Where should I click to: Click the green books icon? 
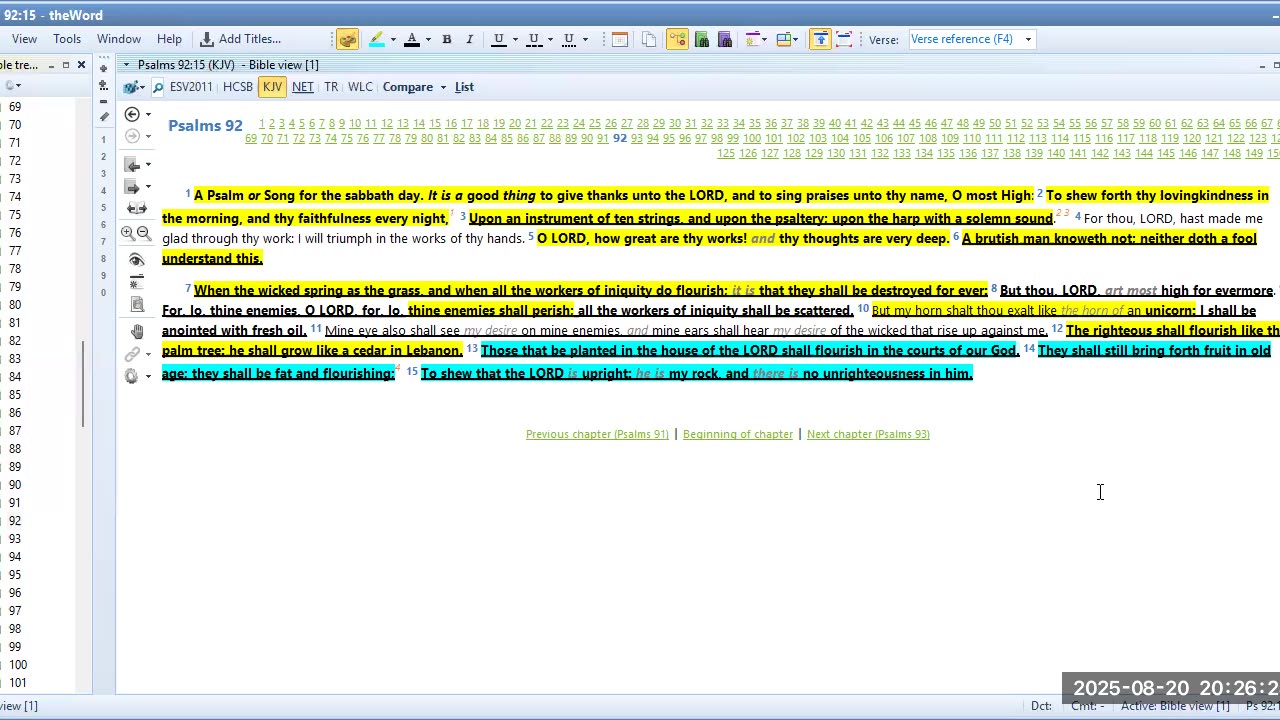click(x=701, y=39)
